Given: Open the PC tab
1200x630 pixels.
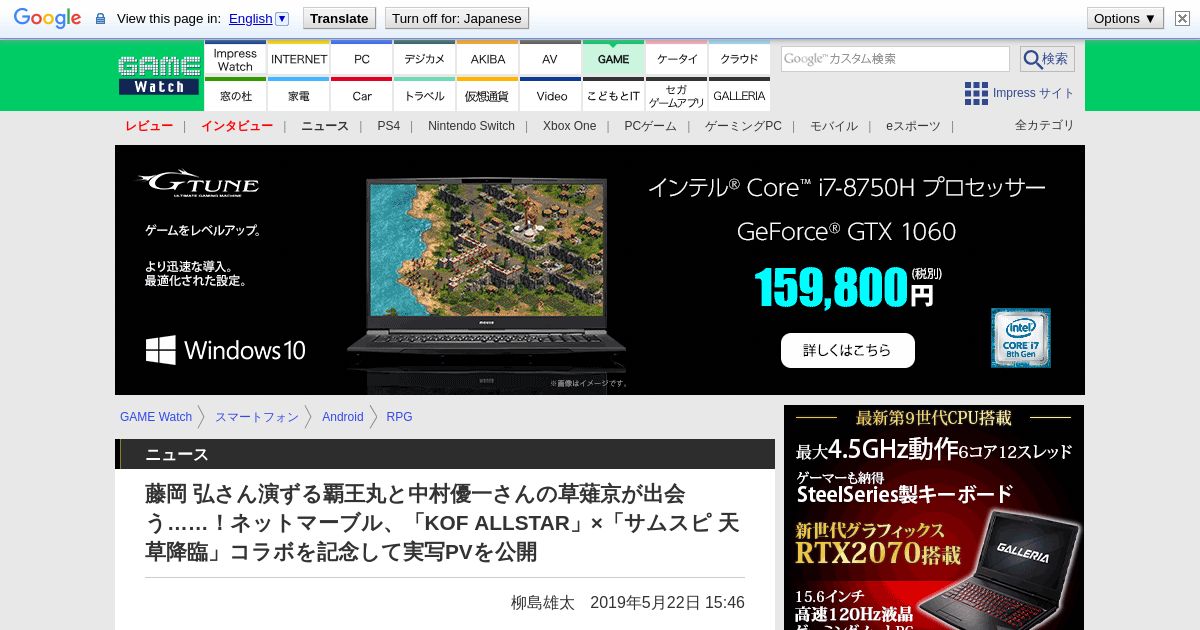Looking at the screenshot, I should pyautogui.click(x=362, y=58).
